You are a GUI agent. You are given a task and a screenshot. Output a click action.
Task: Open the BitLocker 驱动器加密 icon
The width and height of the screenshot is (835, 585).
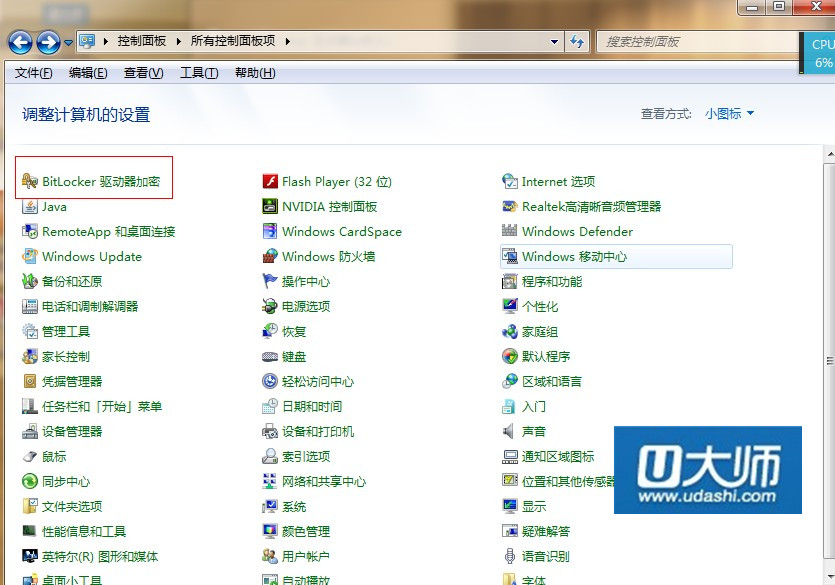(x=29, y=182)
